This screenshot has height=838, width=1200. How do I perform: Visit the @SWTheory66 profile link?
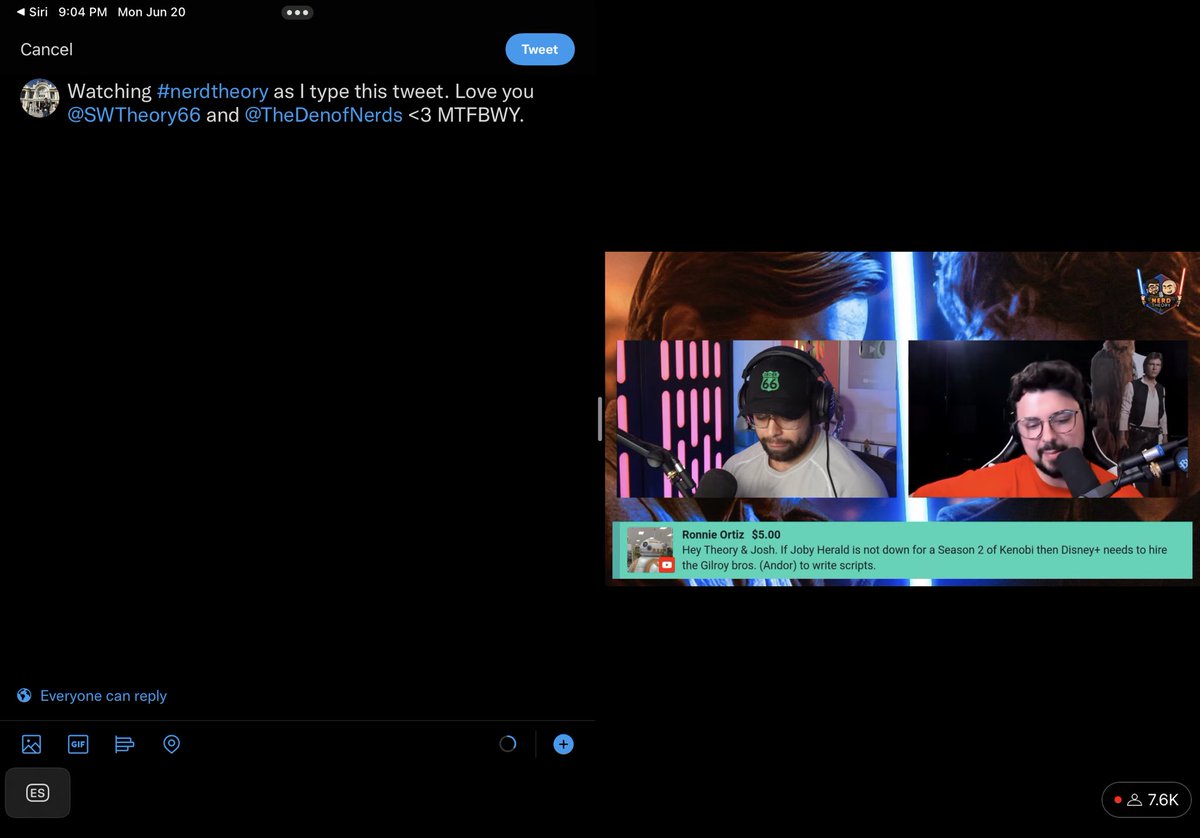pos(134,114)
